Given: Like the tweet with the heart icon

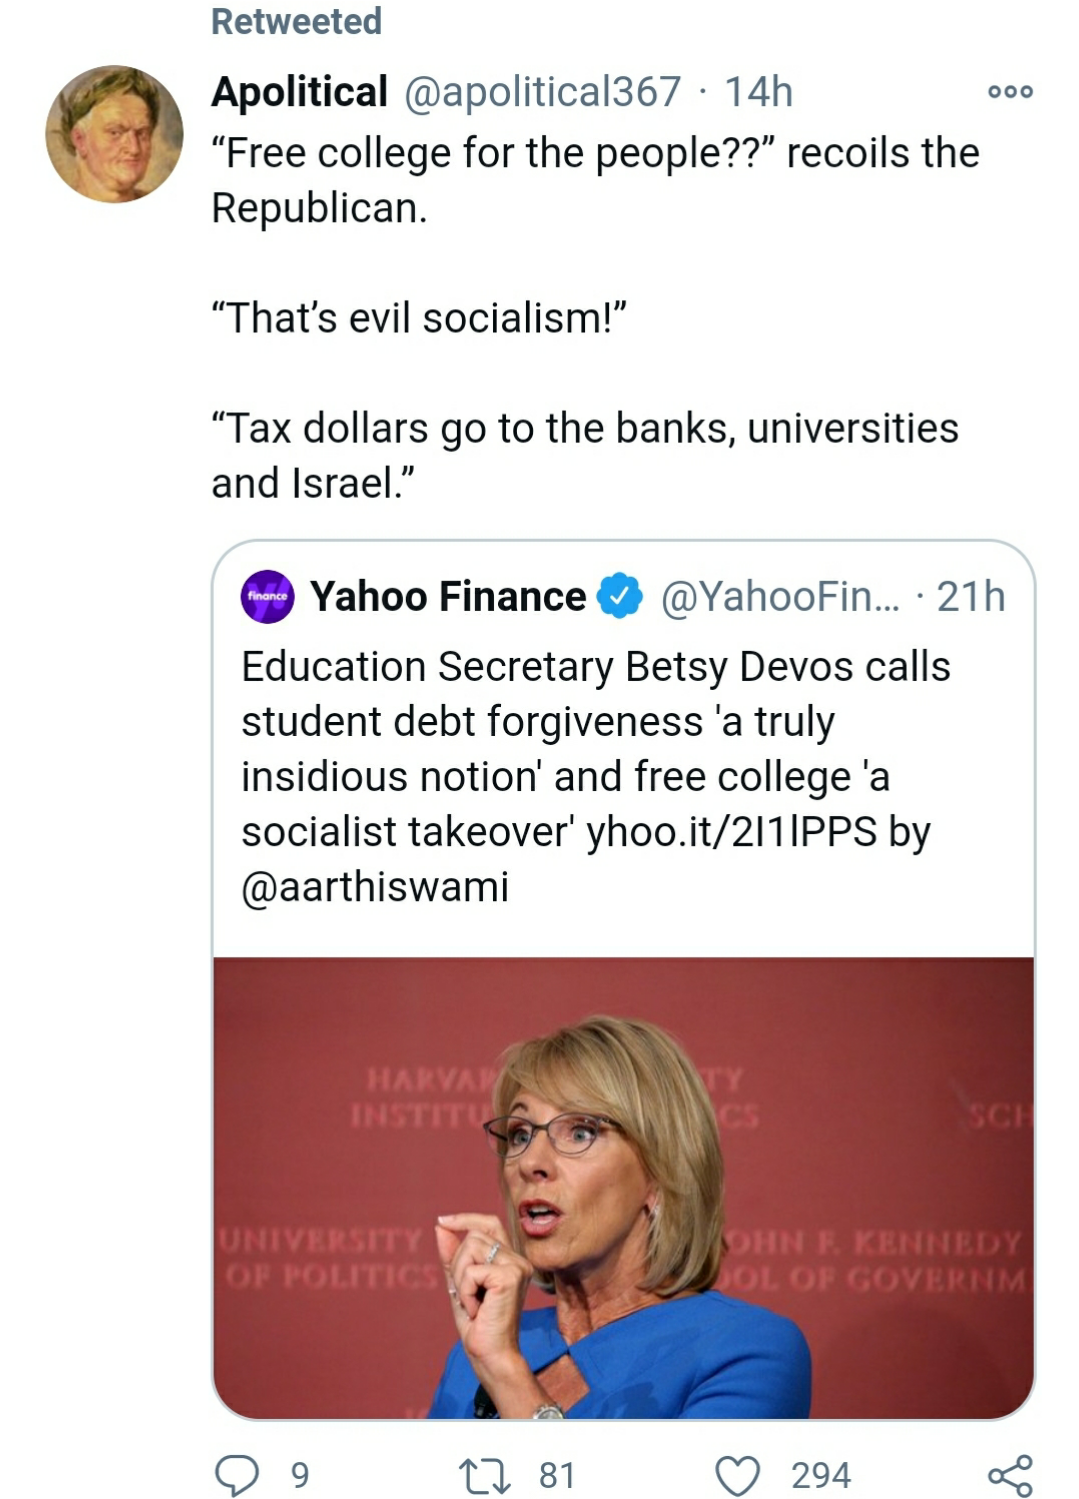Looking at the screenshot, I should click(x=738, y=1476).
